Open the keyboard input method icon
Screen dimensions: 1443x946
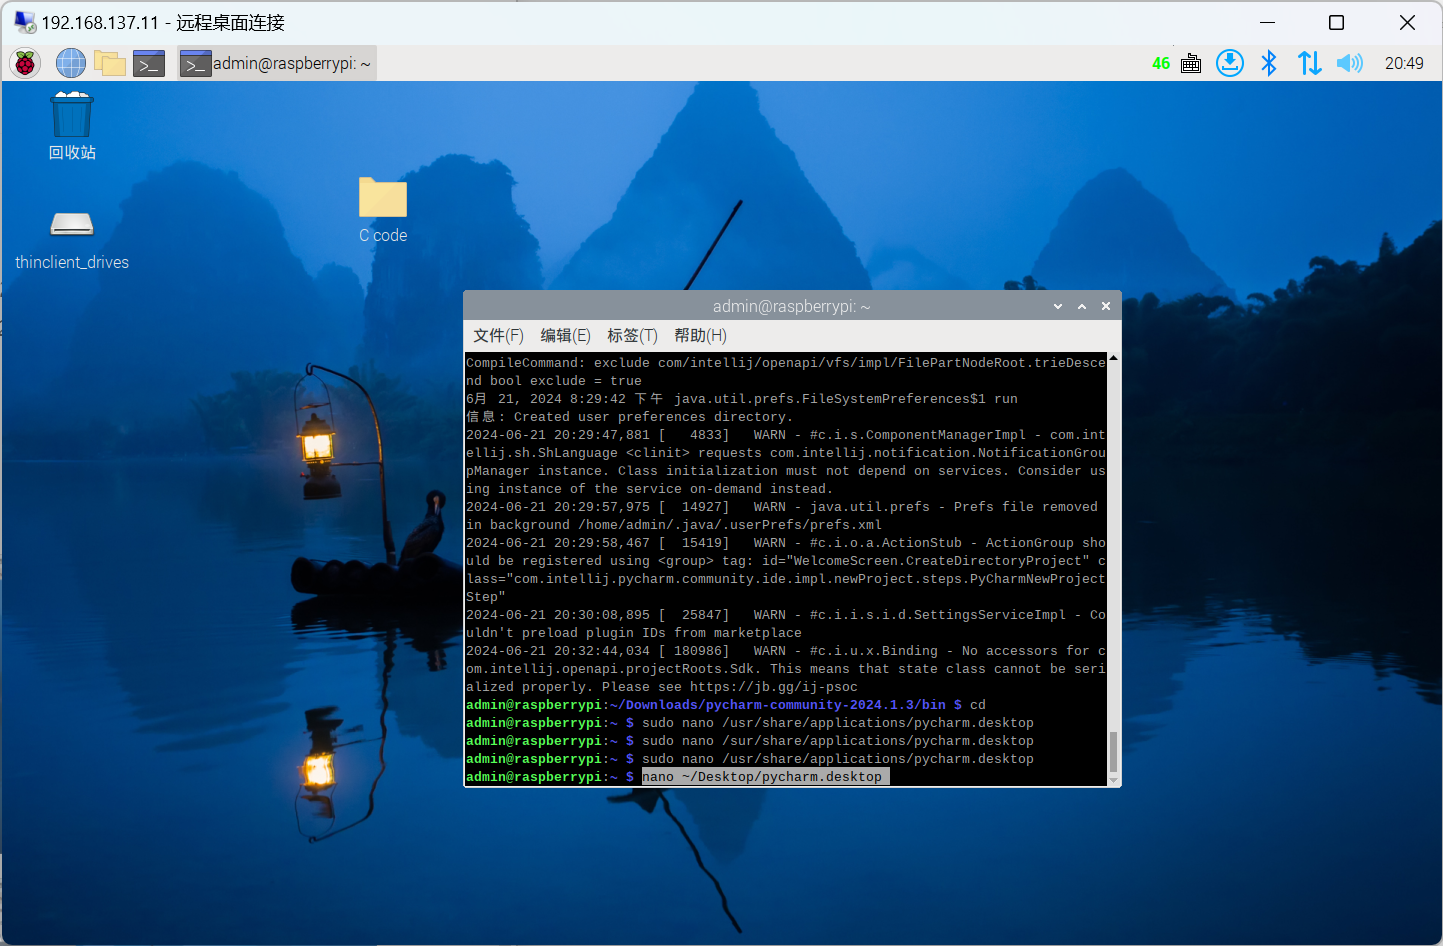click(x=1191, y=63)
